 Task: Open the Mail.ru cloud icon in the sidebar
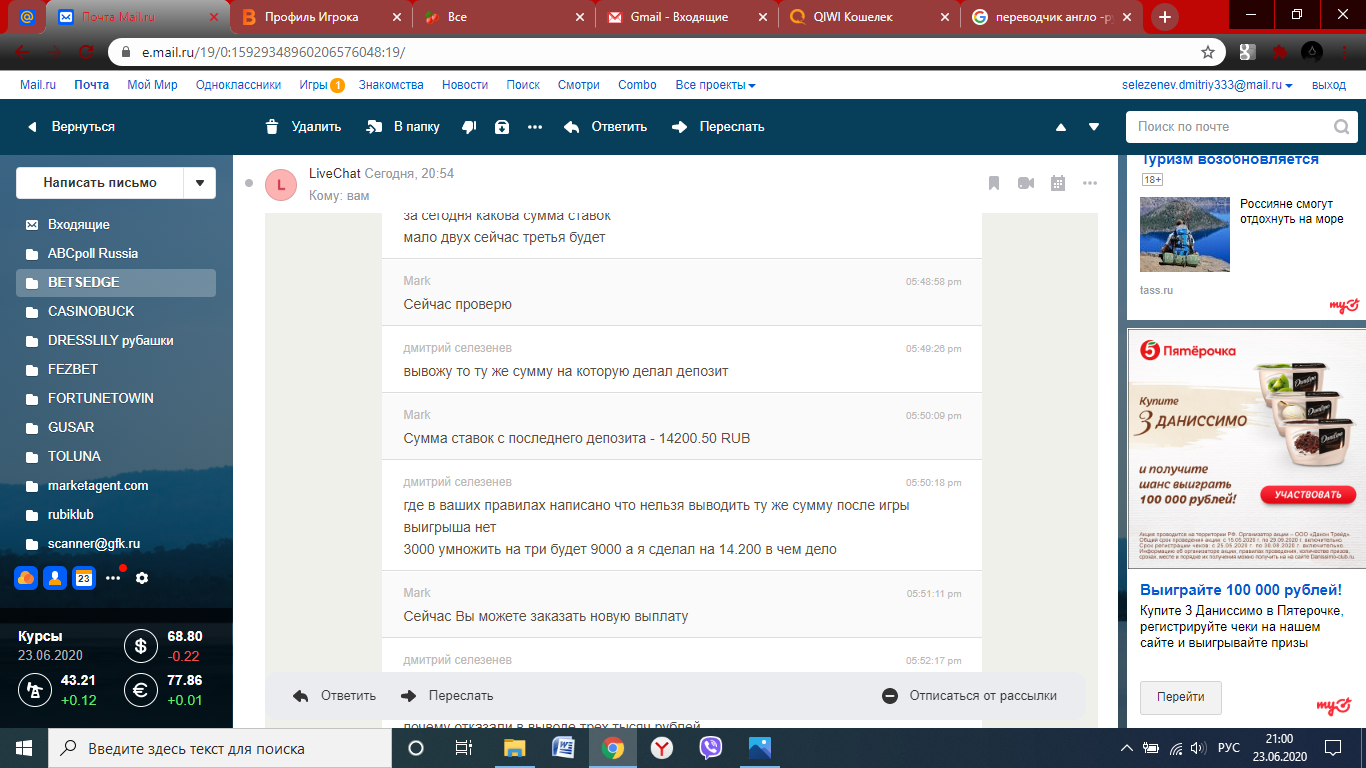click(26, 578)
